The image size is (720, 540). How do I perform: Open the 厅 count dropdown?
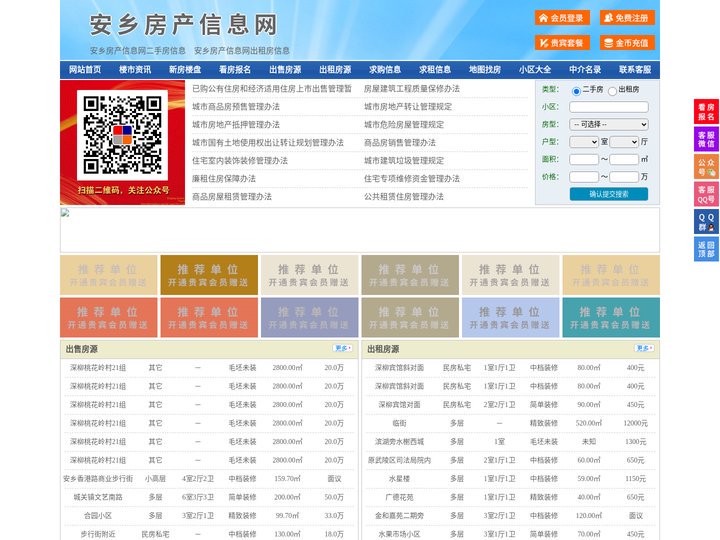coord(624,142)
